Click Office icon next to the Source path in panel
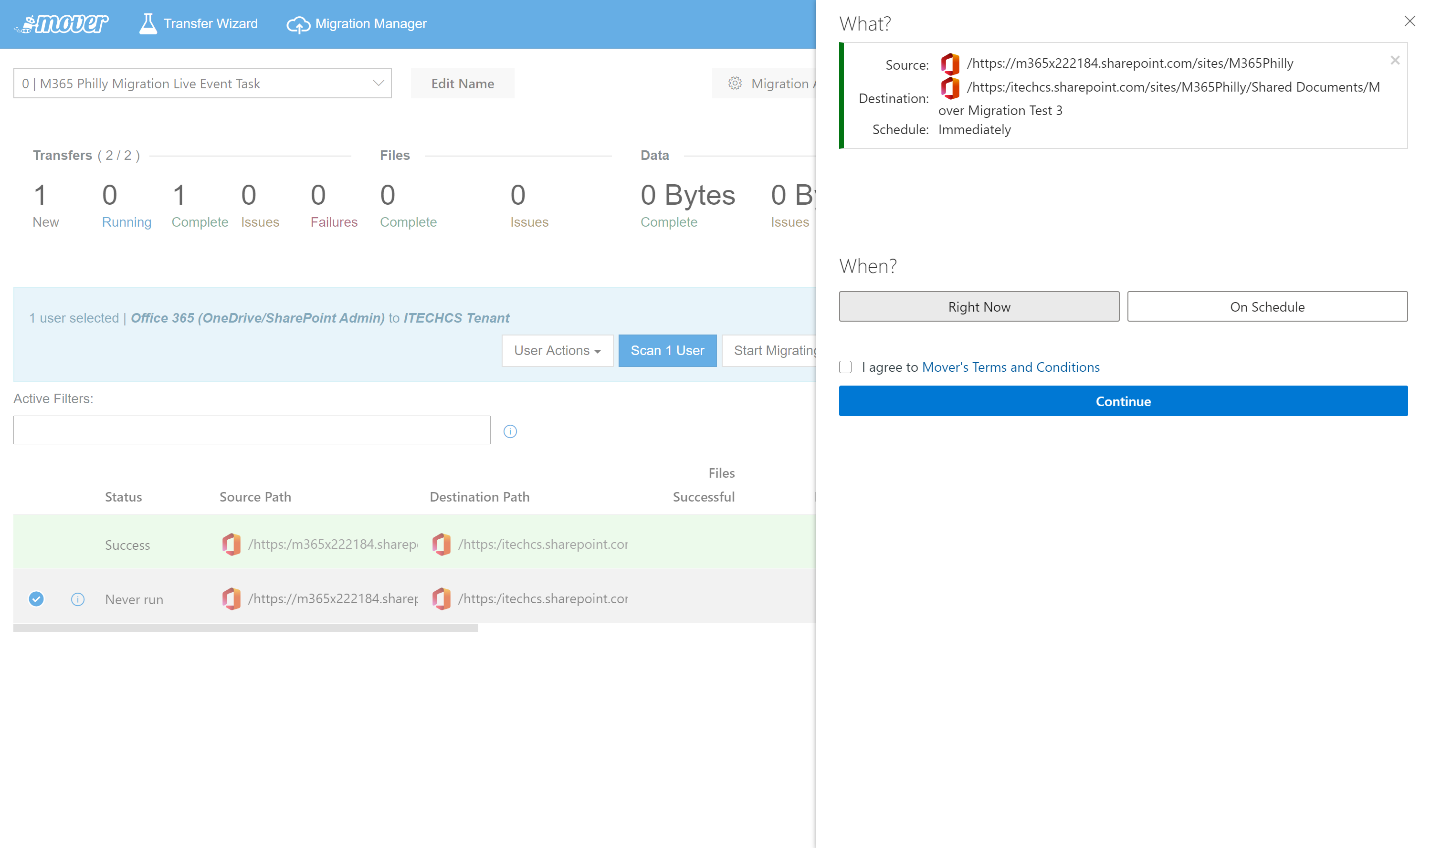This screenshot has height=848, width=1431. pyautogui.click(x=950, y=64)
